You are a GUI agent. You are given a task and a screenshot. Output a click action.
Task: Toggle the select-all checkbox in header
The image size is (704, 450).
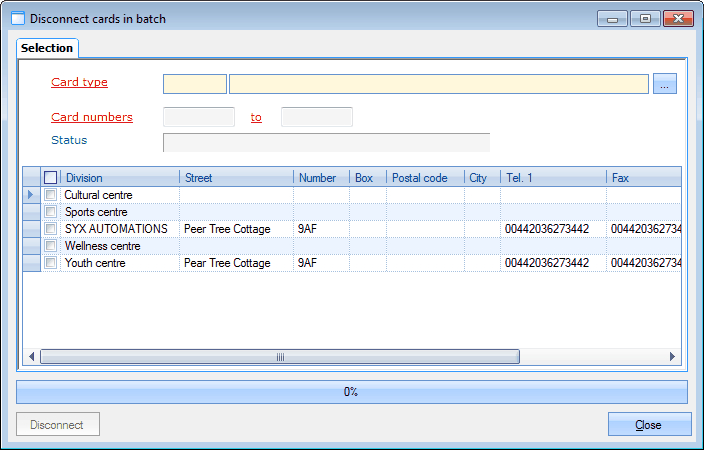tap(51, 178)
